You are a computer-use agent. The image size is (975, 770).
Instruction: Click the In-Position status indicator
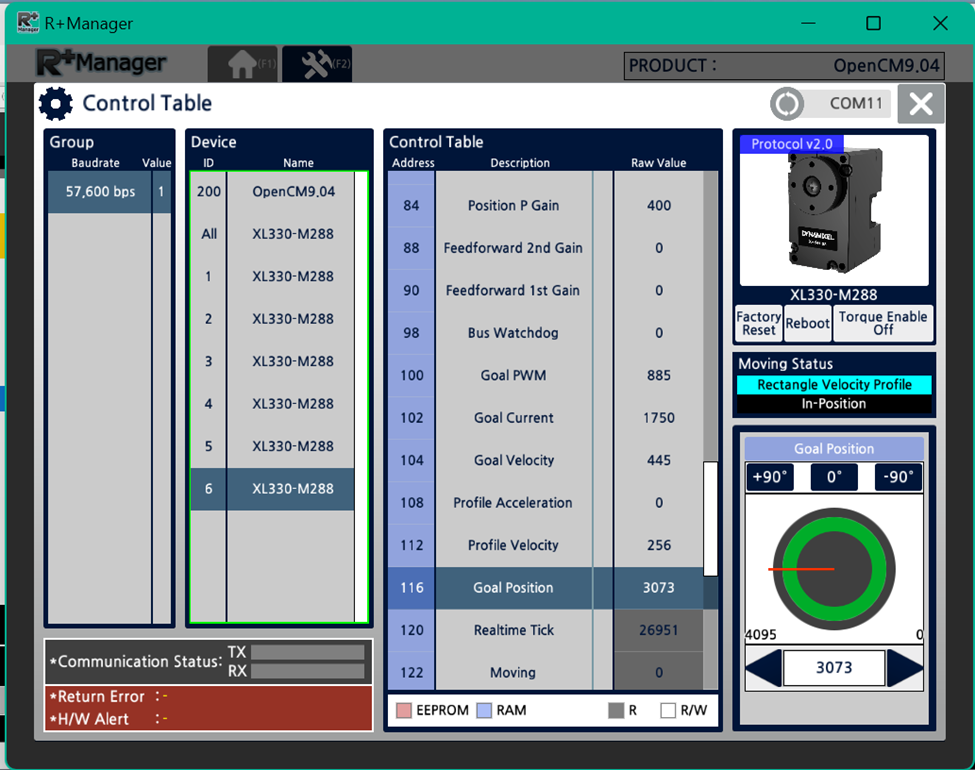pos(834,404)
